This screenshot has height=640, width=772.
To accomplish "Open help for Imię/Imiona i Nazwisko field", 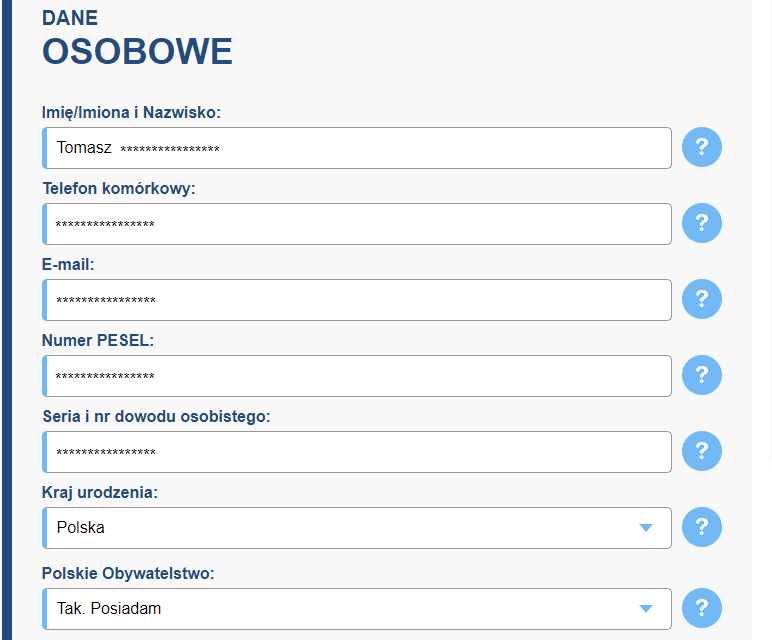I will pos(702,147).
